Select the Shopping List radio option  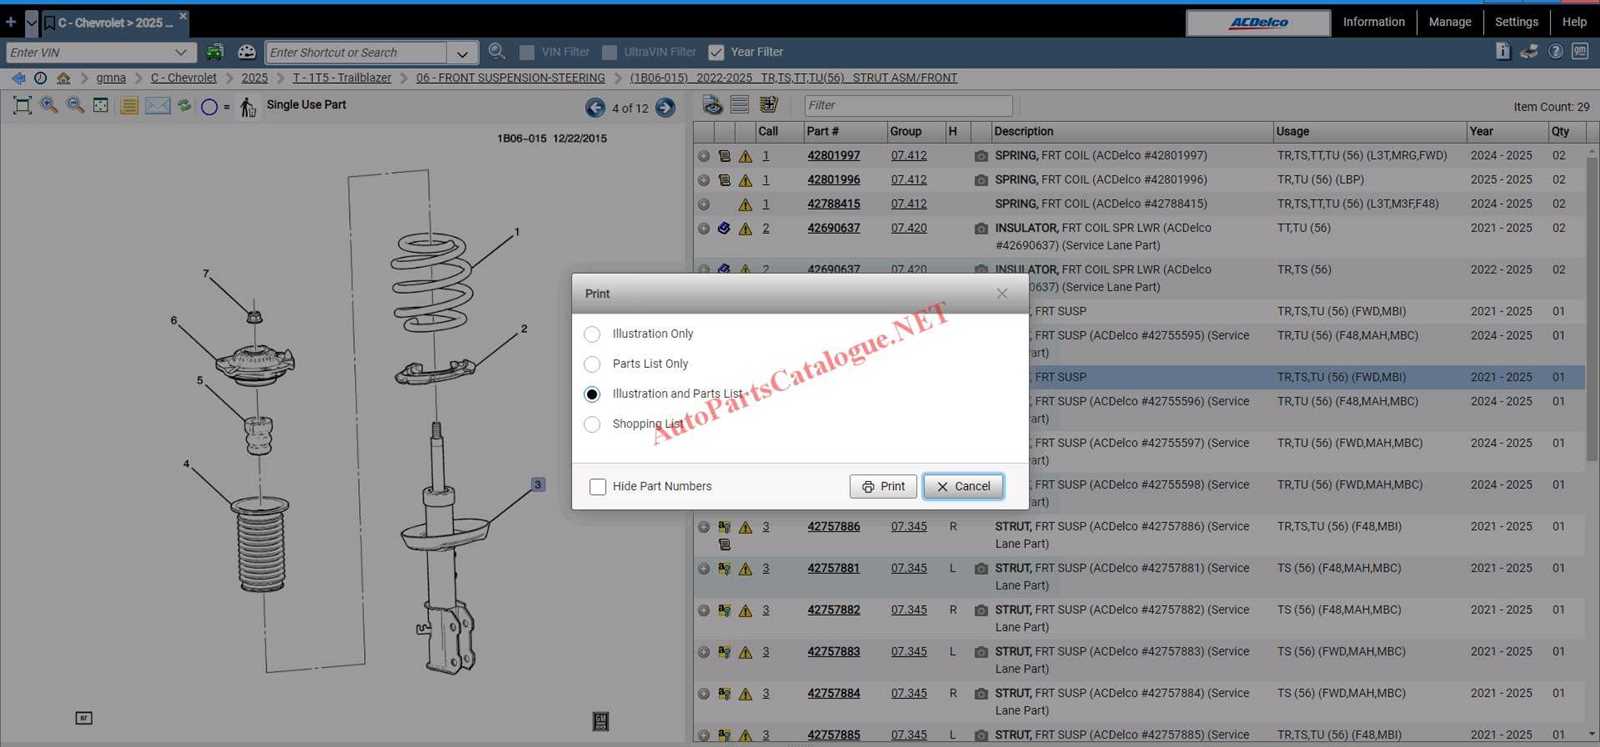[592, 424]
